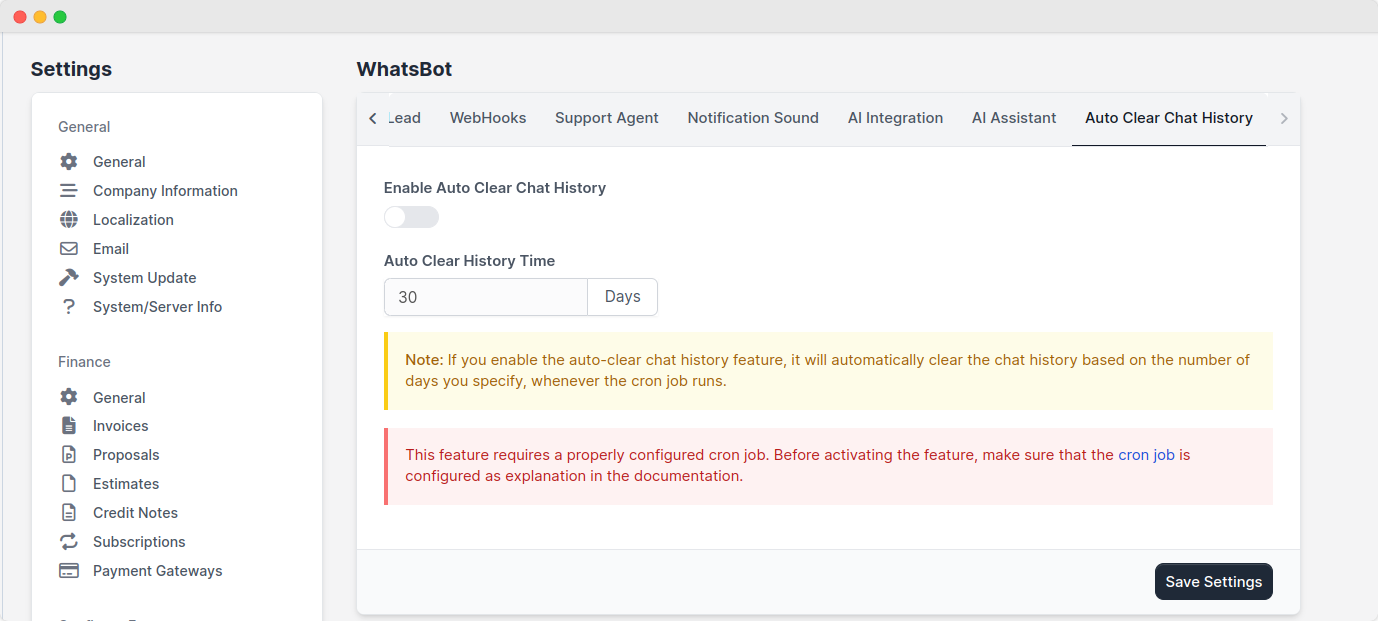This screenshot has width=1378, height=621.
Task: Focus the Auto Clear History Time field
Action: click(x=486, y=297)
